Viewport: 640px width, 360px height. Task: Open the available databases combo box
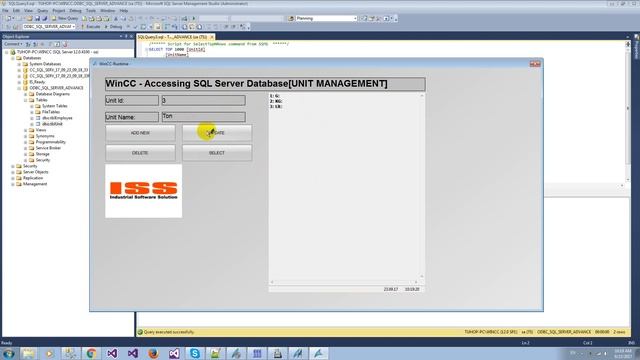pos(49,27)
